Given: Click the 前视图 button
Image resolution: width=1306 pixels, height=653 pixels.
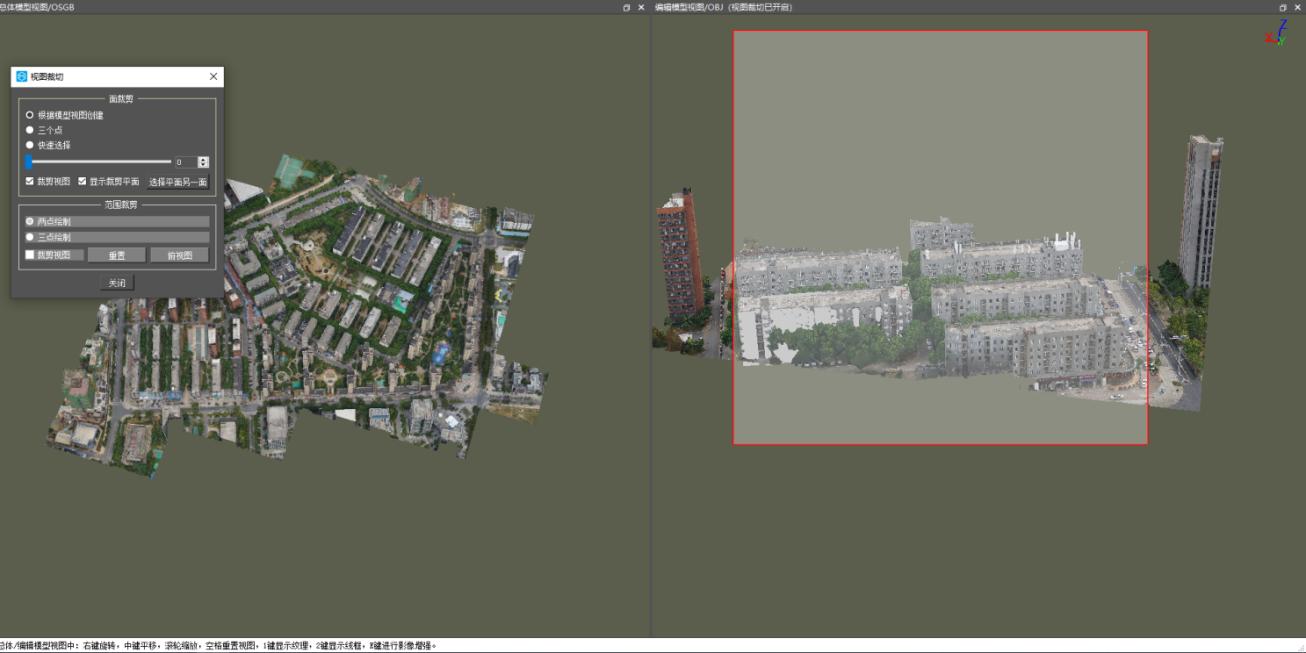Looking at the screenshot, I should pyautogui.click(x=180, y=255).
